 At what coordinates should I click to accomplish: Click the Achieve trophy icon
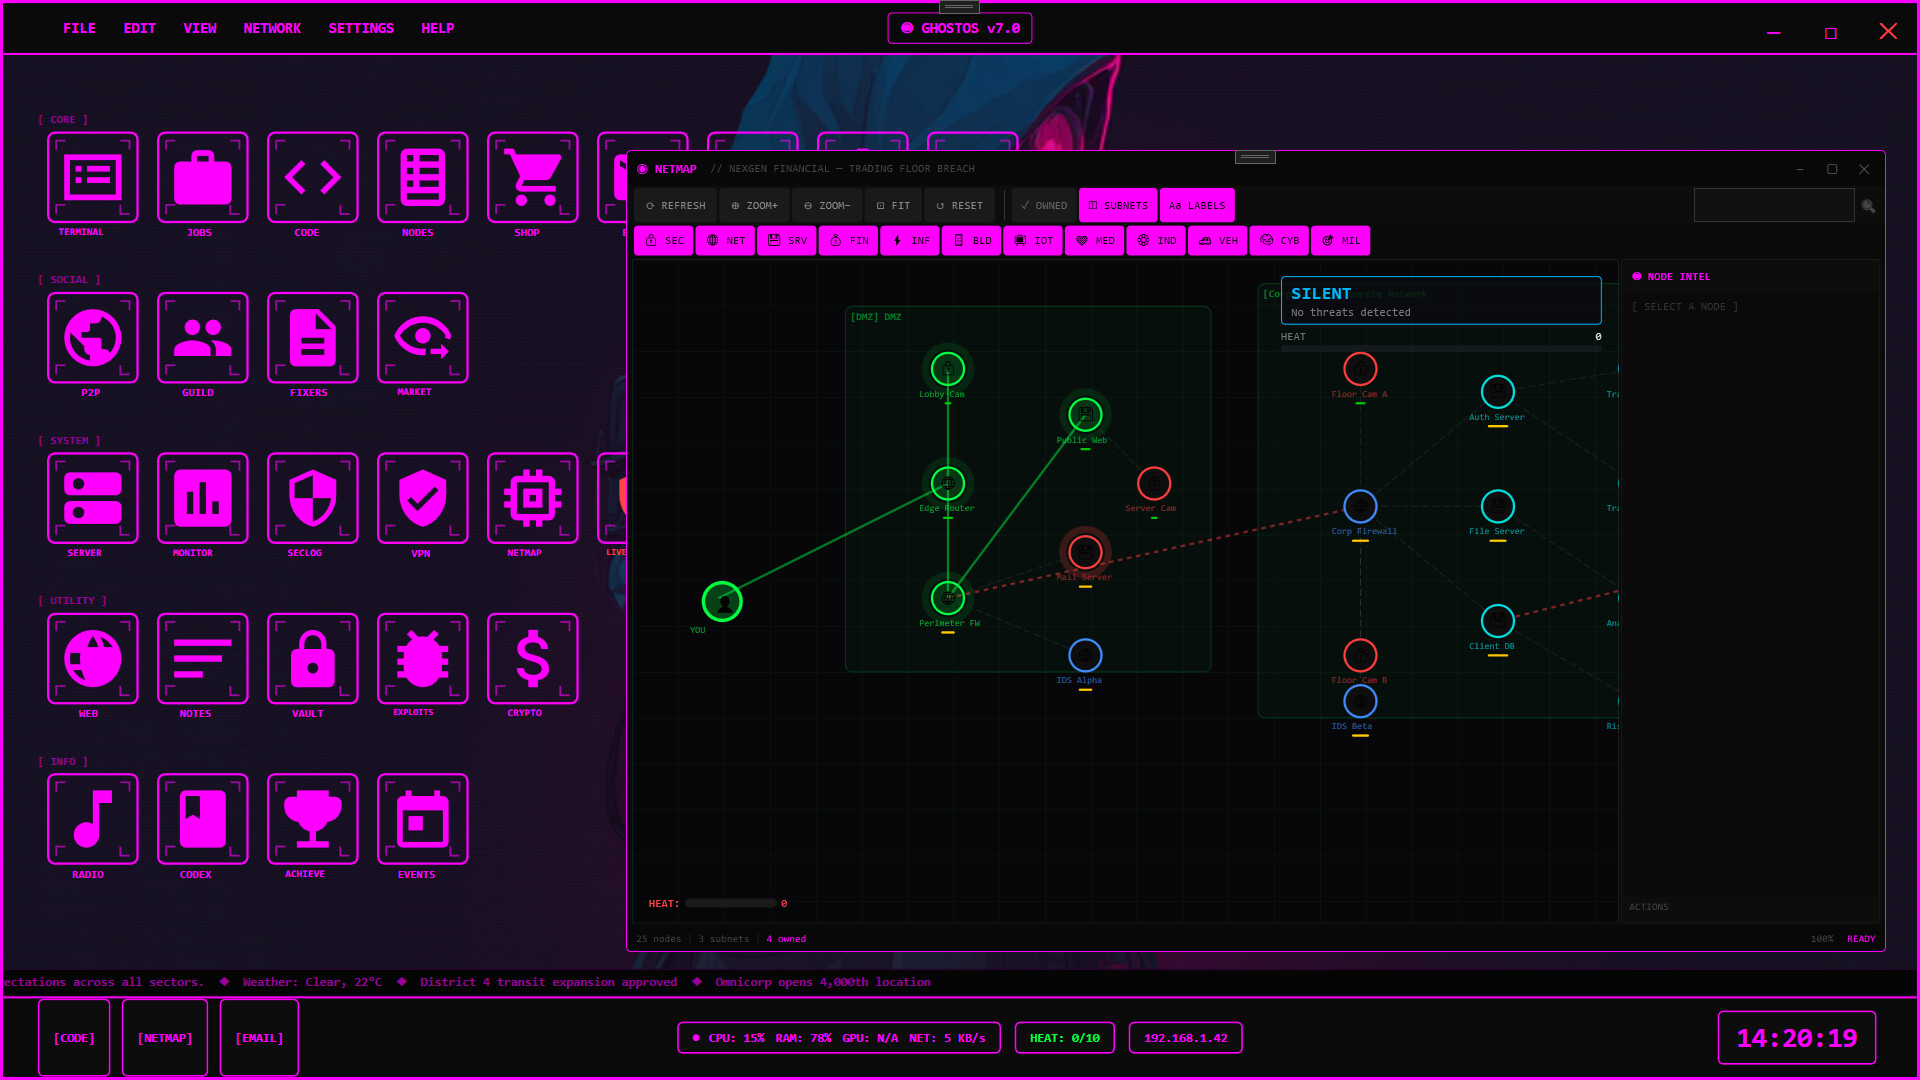pos(312,819)
